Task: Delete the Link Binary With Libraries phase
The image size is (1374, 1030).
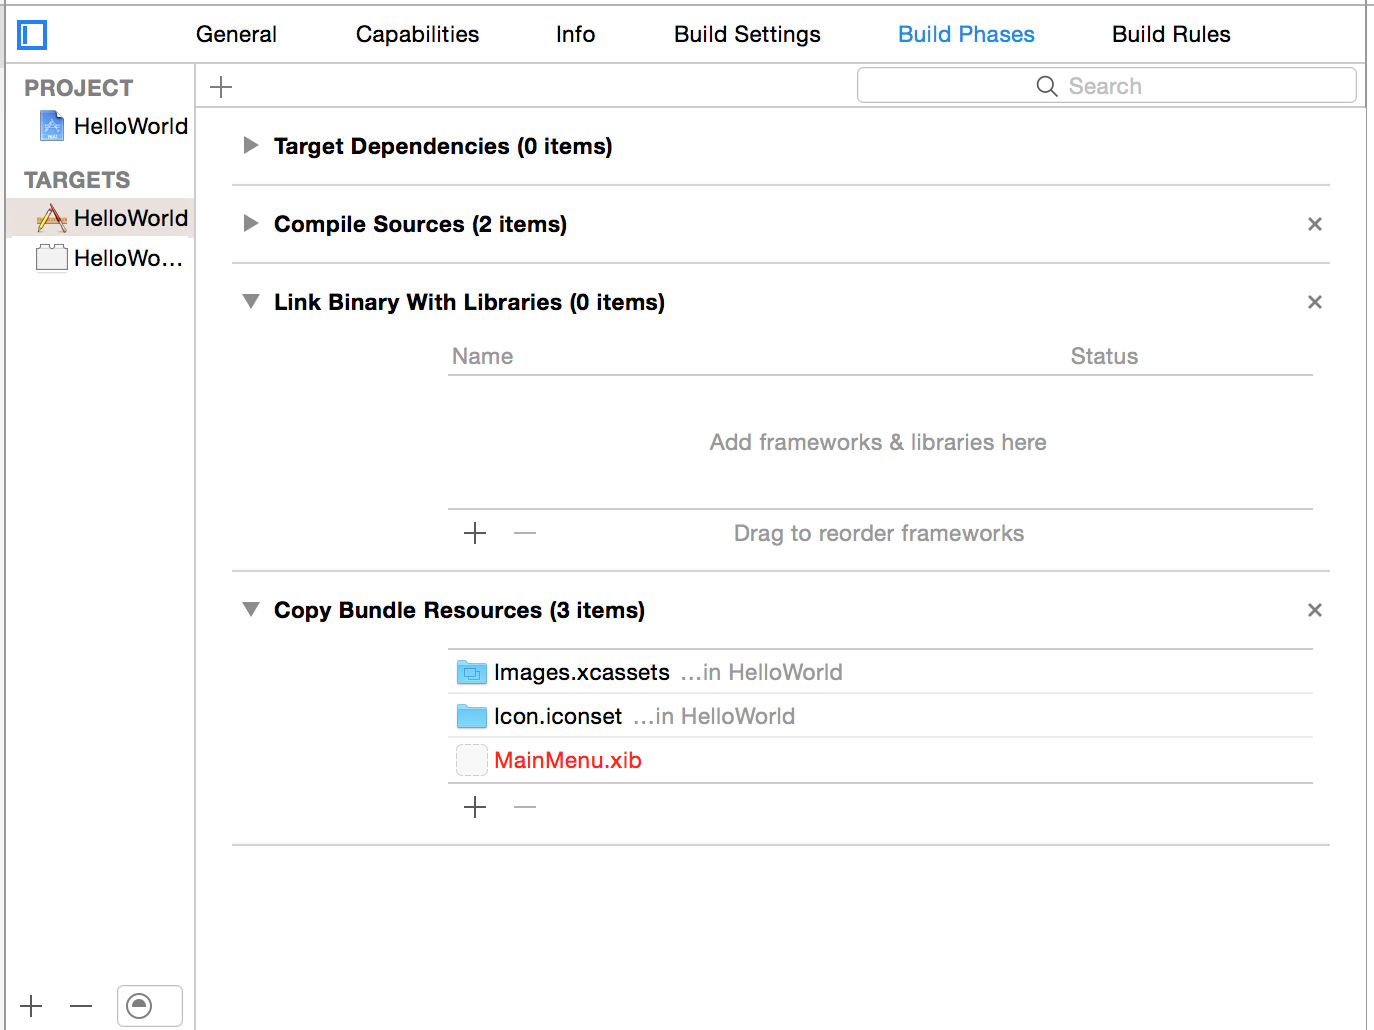Action: [1314, 302]
